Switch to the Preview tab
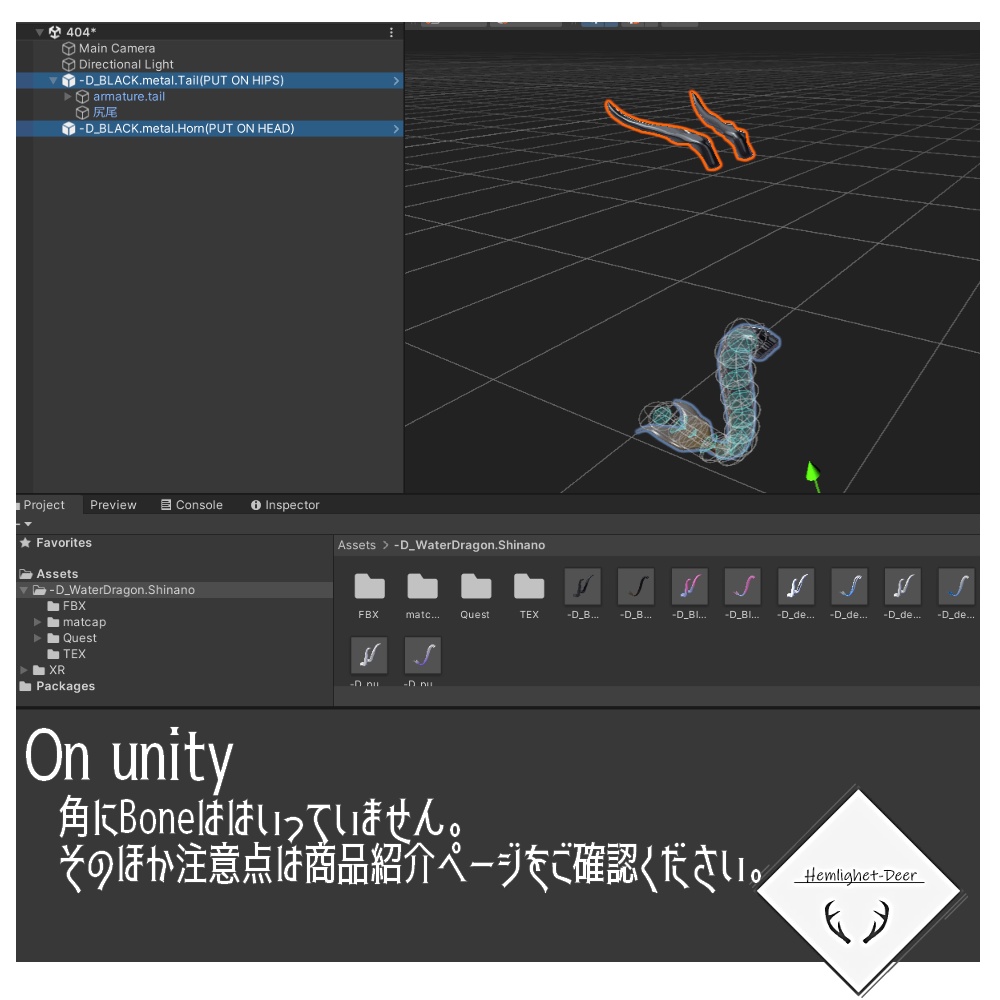Screen dimensions: 1000x1000 [113, 504]
